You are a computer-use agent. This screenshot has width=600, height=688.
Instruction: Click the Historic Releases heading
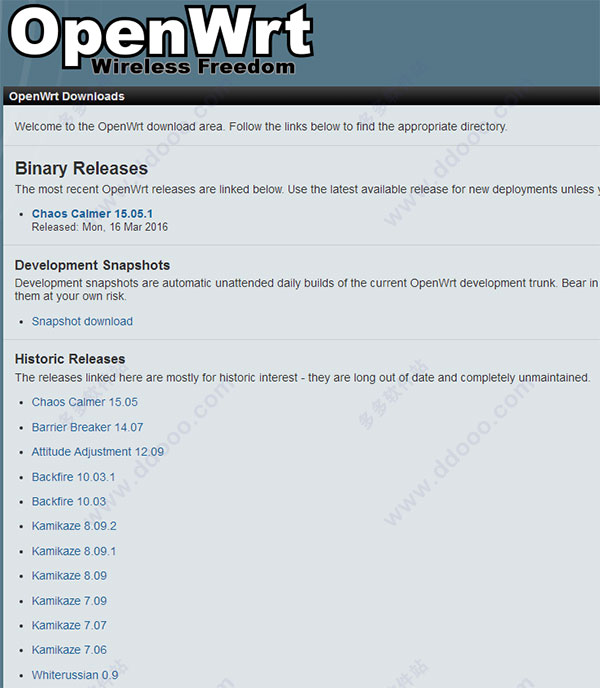pyautogui.click(x=70, y=359)
